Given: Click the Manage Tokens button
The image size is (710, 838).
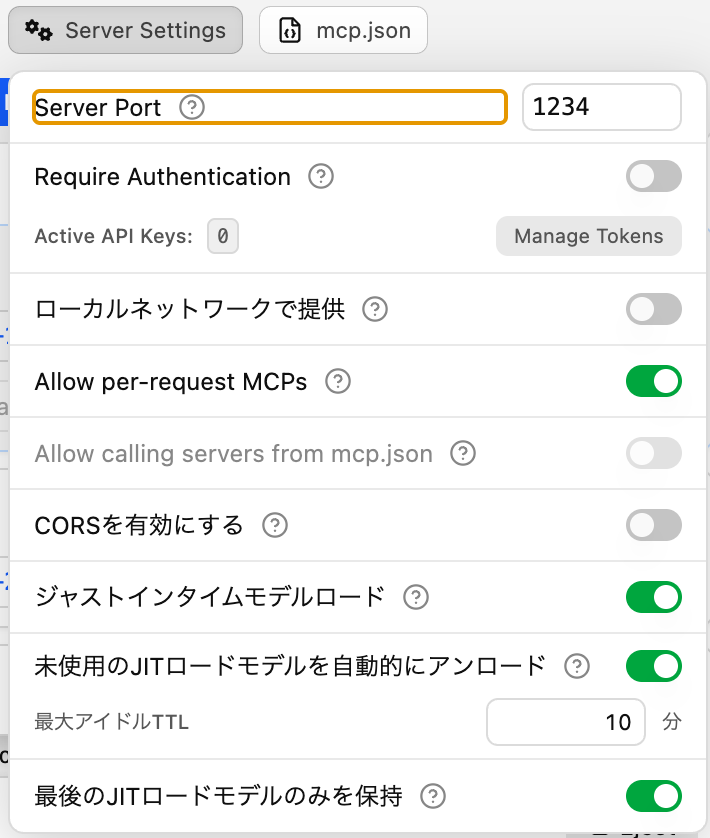Looking at the screenshot, I should tap(588, 236).
